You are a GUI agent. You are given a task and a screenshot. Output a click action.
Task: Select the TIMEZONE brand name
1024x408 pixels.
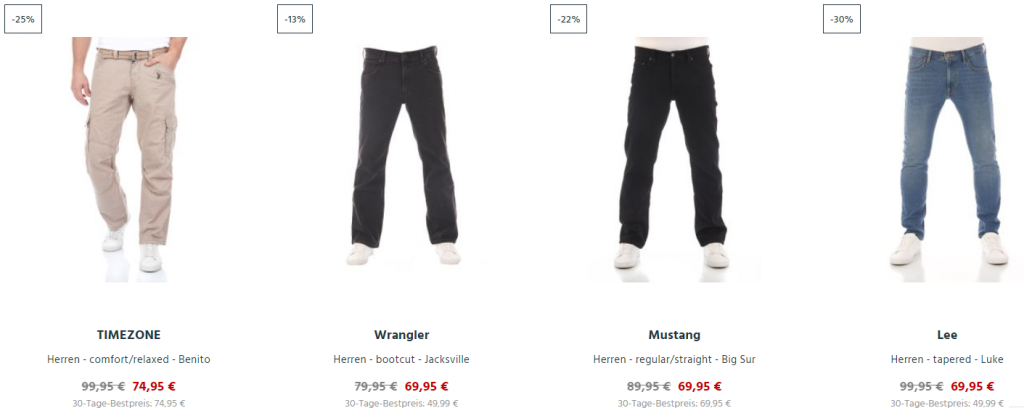tap(129, 335)
